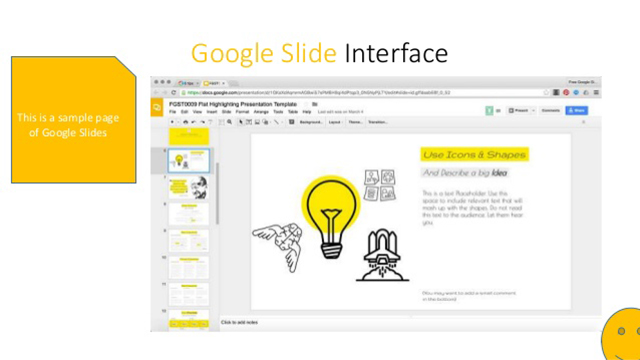Open the Layout dropdown in the toolbar
Viewport: 640px width, 360px height.
click(335, 122)
